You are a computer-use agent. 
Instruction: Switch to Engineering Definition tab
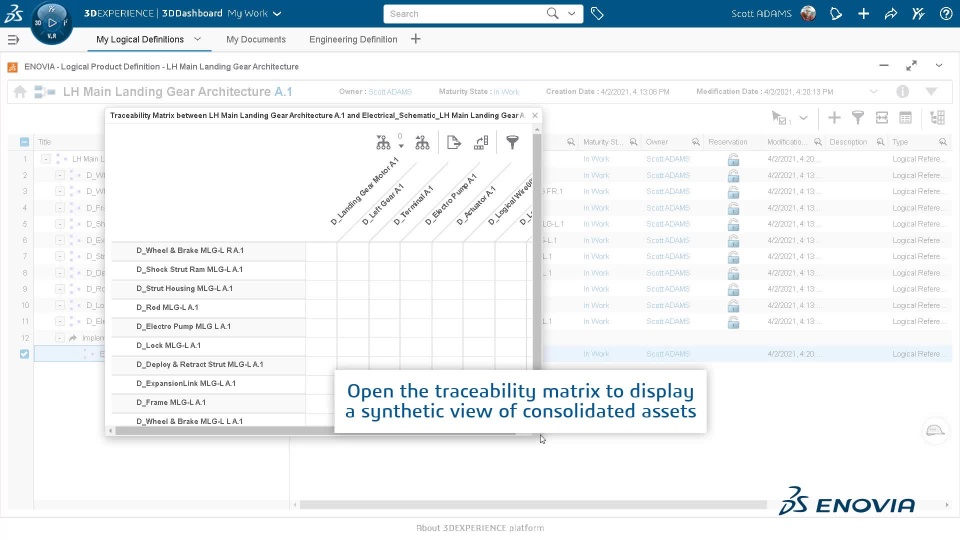coord(353,39)
